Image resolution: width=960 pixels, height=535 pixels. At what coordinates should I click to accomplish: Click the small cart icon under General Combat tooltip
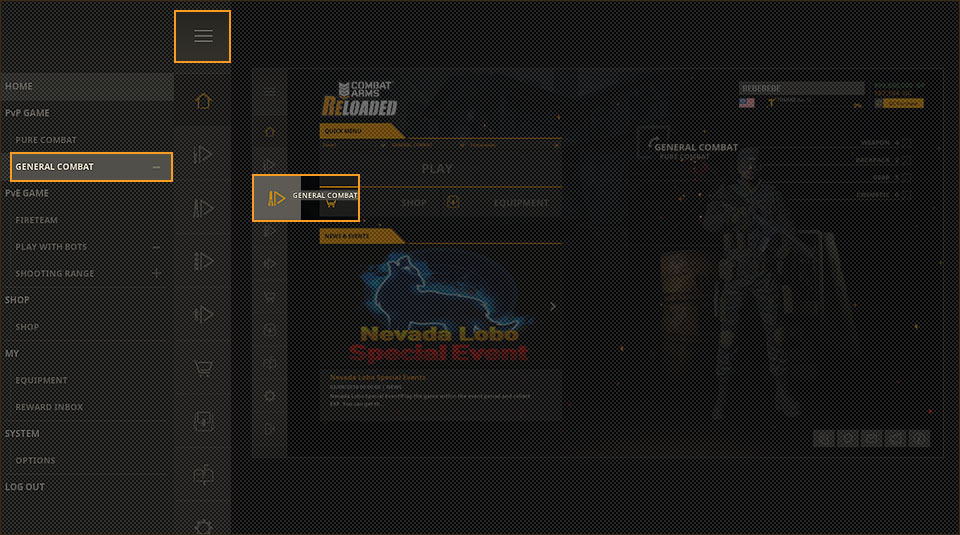click(331, 204)
